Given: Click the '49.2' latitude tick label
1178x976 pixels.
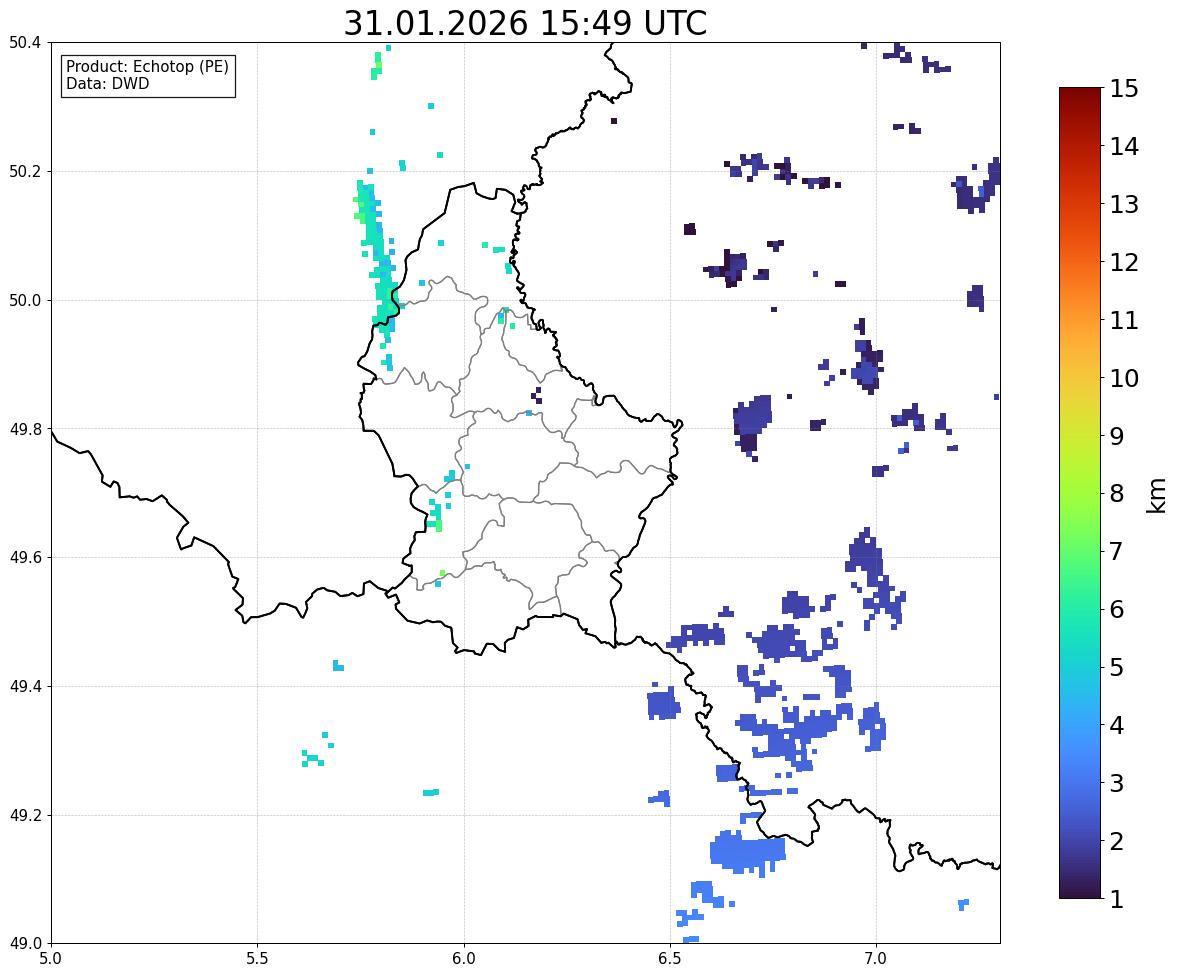Looking at the screenshot, I should [25, 815].
